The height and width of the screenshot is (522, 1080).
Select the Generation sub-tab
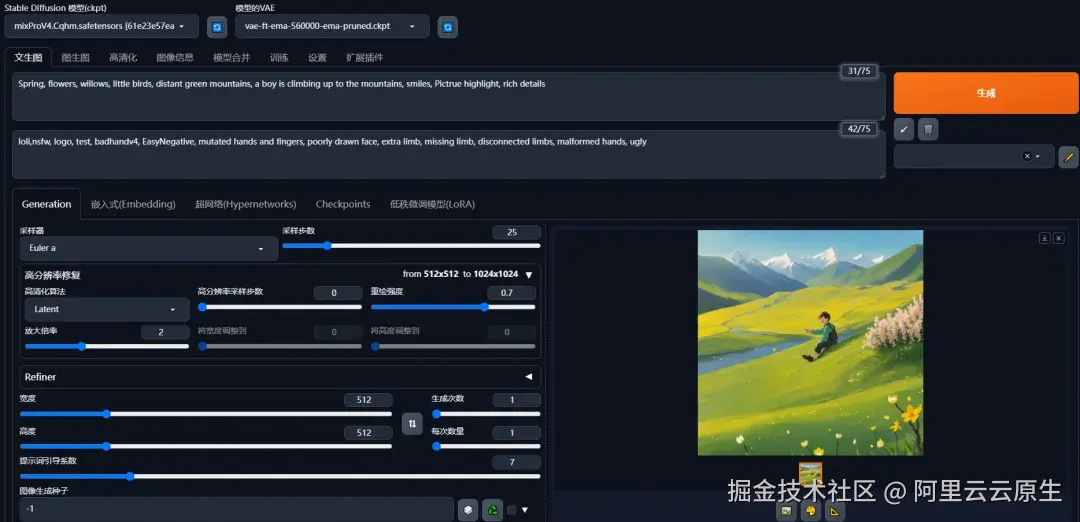click(46, 204)
